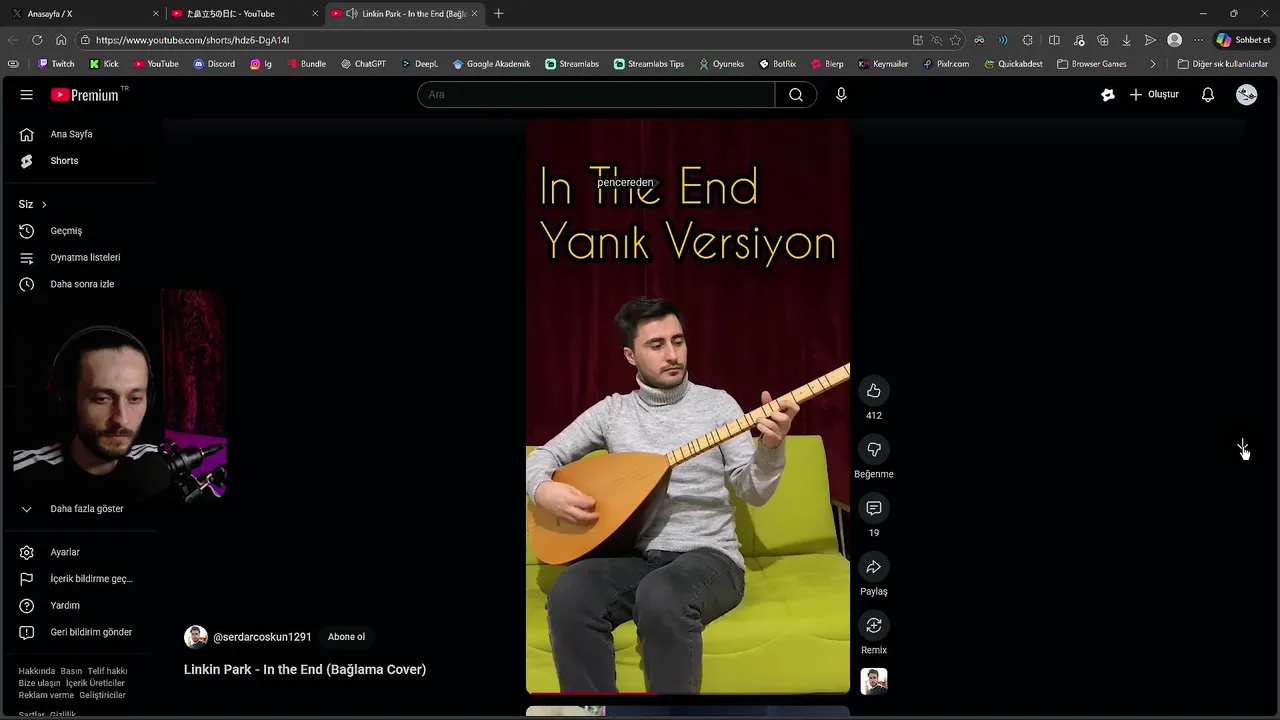This screenshot has height=720, width=1280.
Task: Expand the Siz section
Action: point(33,204)
